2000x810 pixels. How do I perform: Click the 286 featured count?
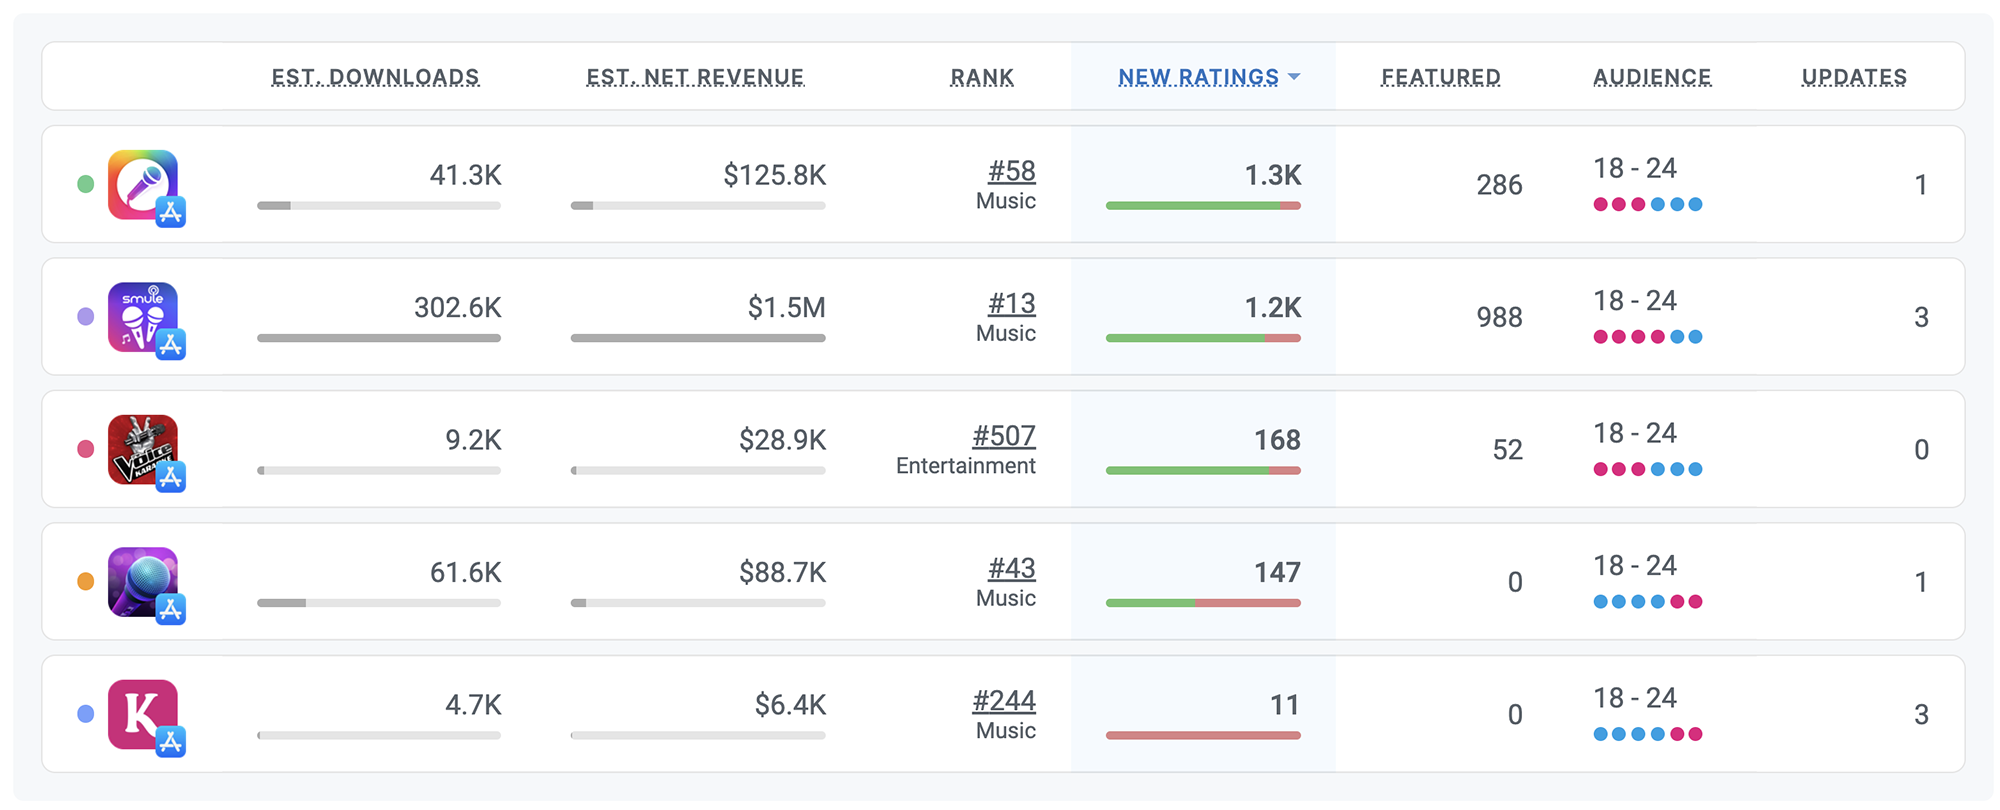tap(1499, 185)
